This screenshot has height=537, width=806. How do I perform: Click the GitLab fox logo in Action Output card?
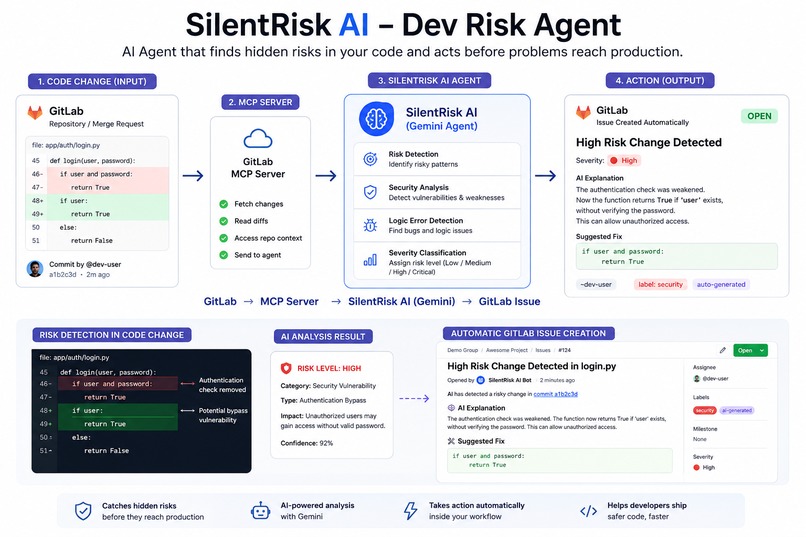click(583, 112)
